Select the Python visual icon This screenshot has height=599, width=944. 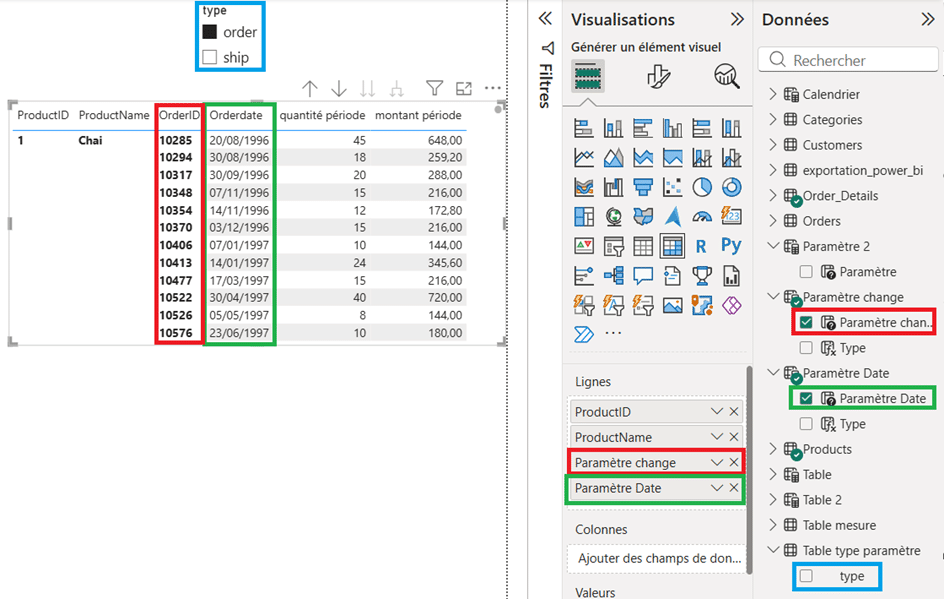(731, 246)
